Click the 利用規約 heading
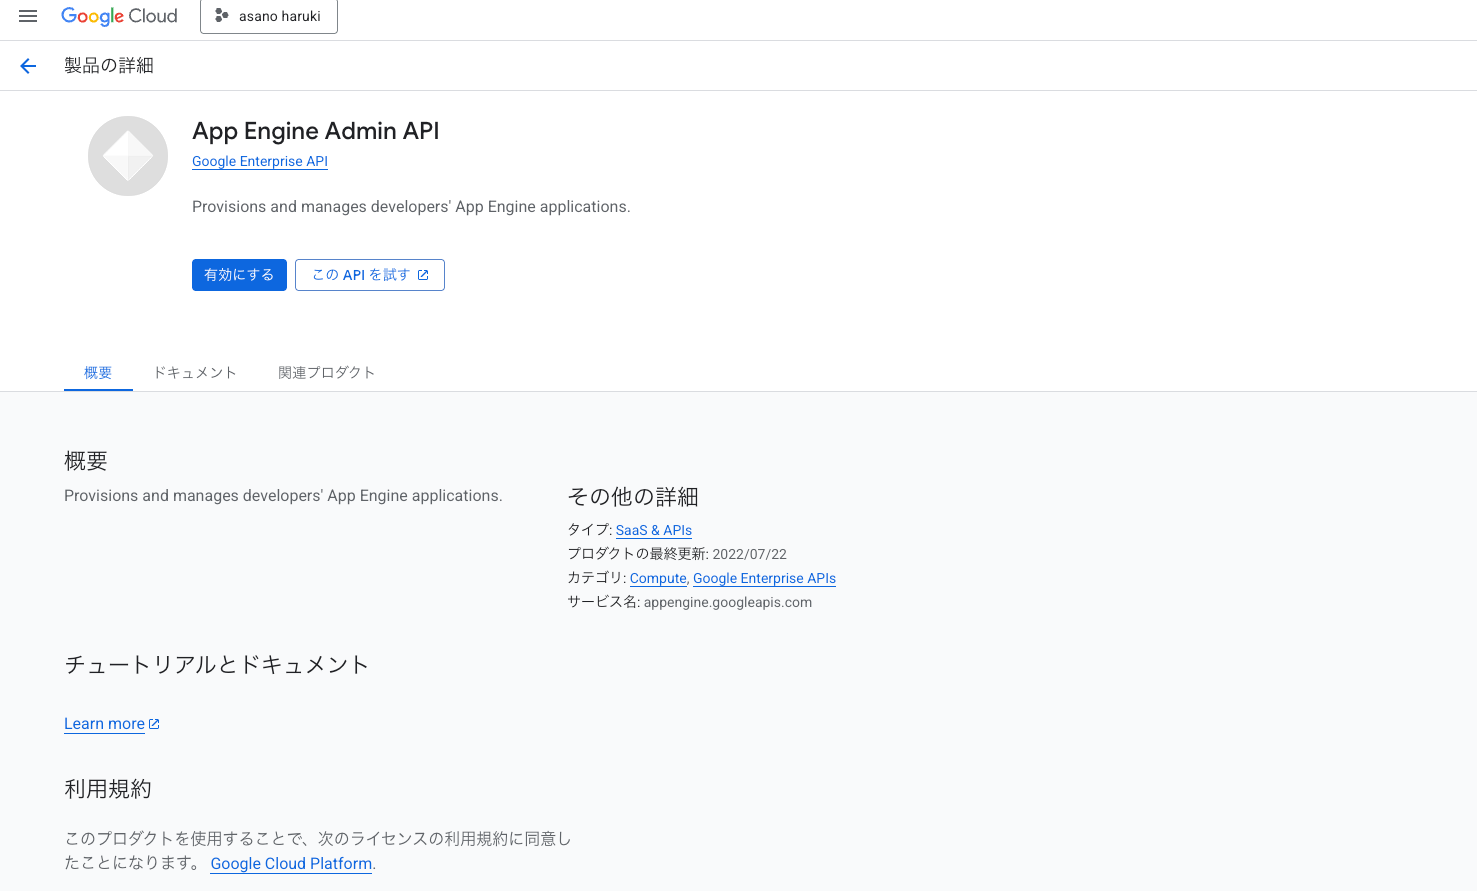The image size is (1477, 891). [x=108, y=789]
